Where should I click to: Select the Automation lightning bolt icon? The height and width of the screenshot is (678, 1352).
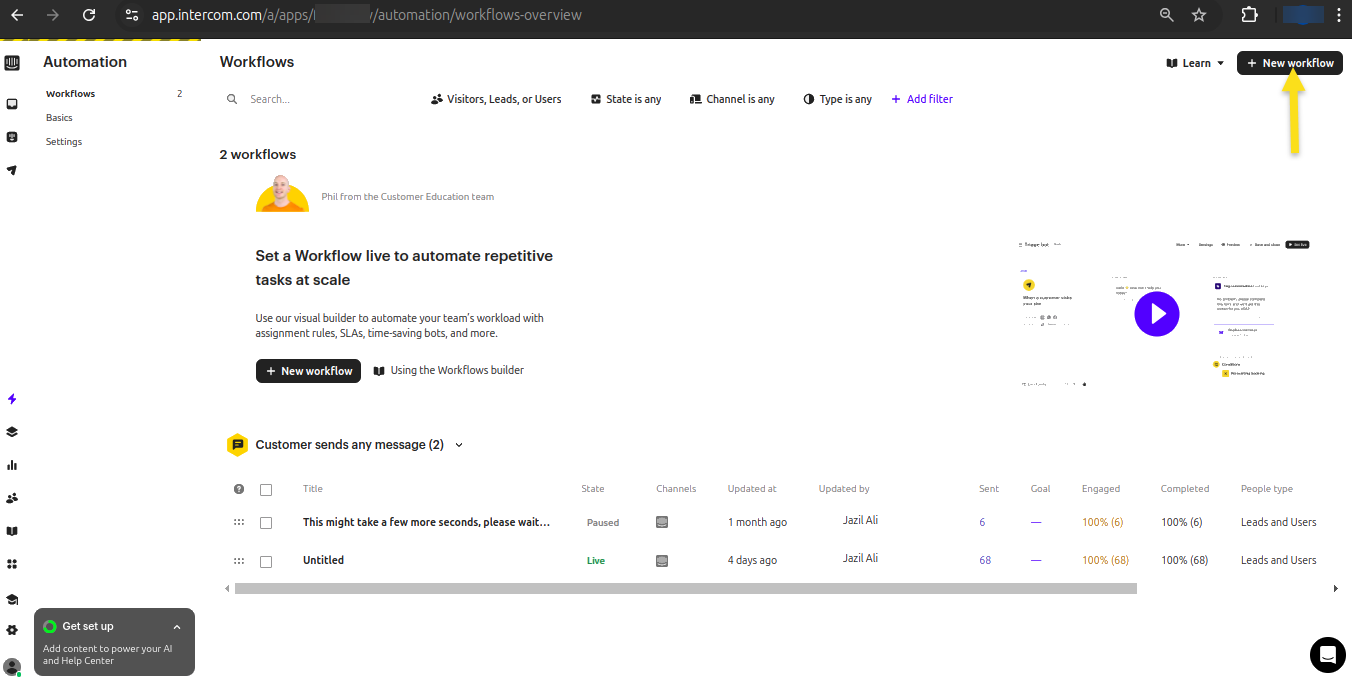coord(12,399)
